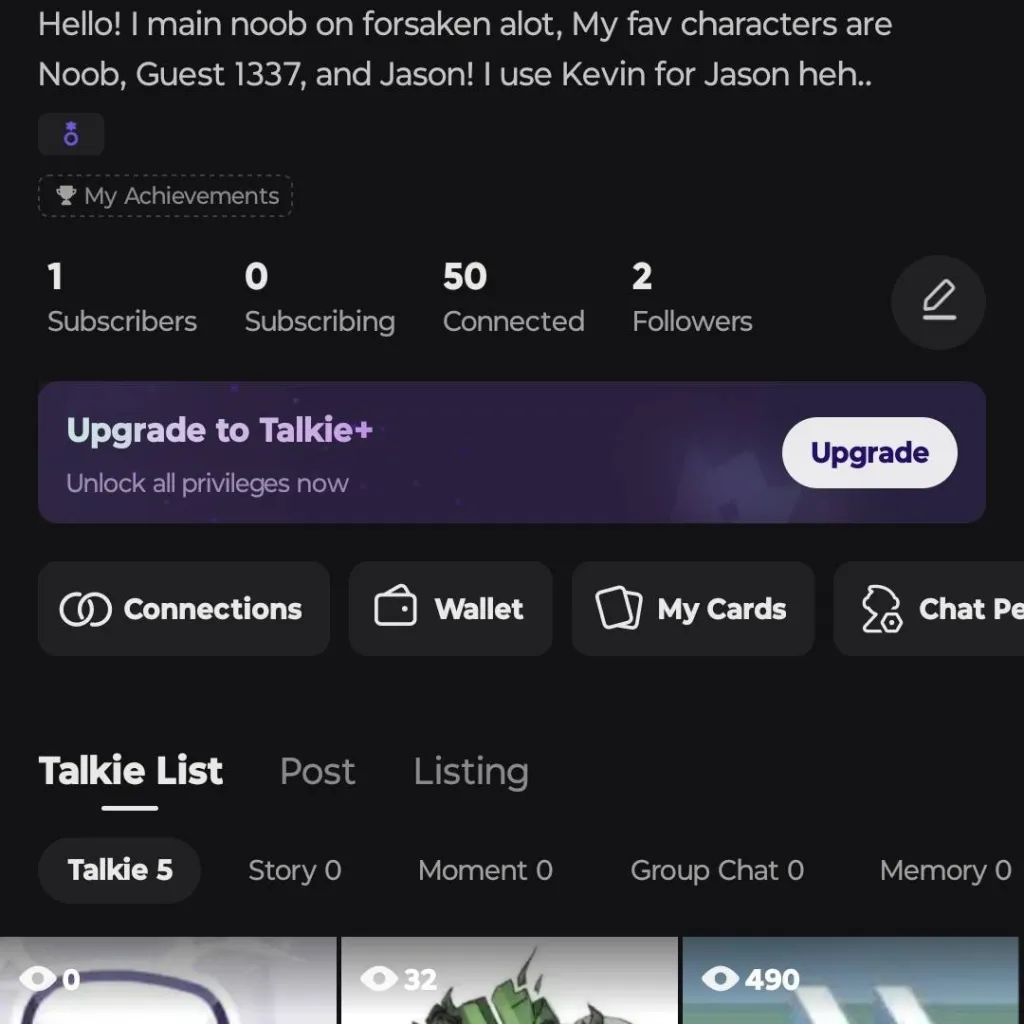View the 1 Subscribers count
Screen dimensions: 1024x1024
point(122,298)
